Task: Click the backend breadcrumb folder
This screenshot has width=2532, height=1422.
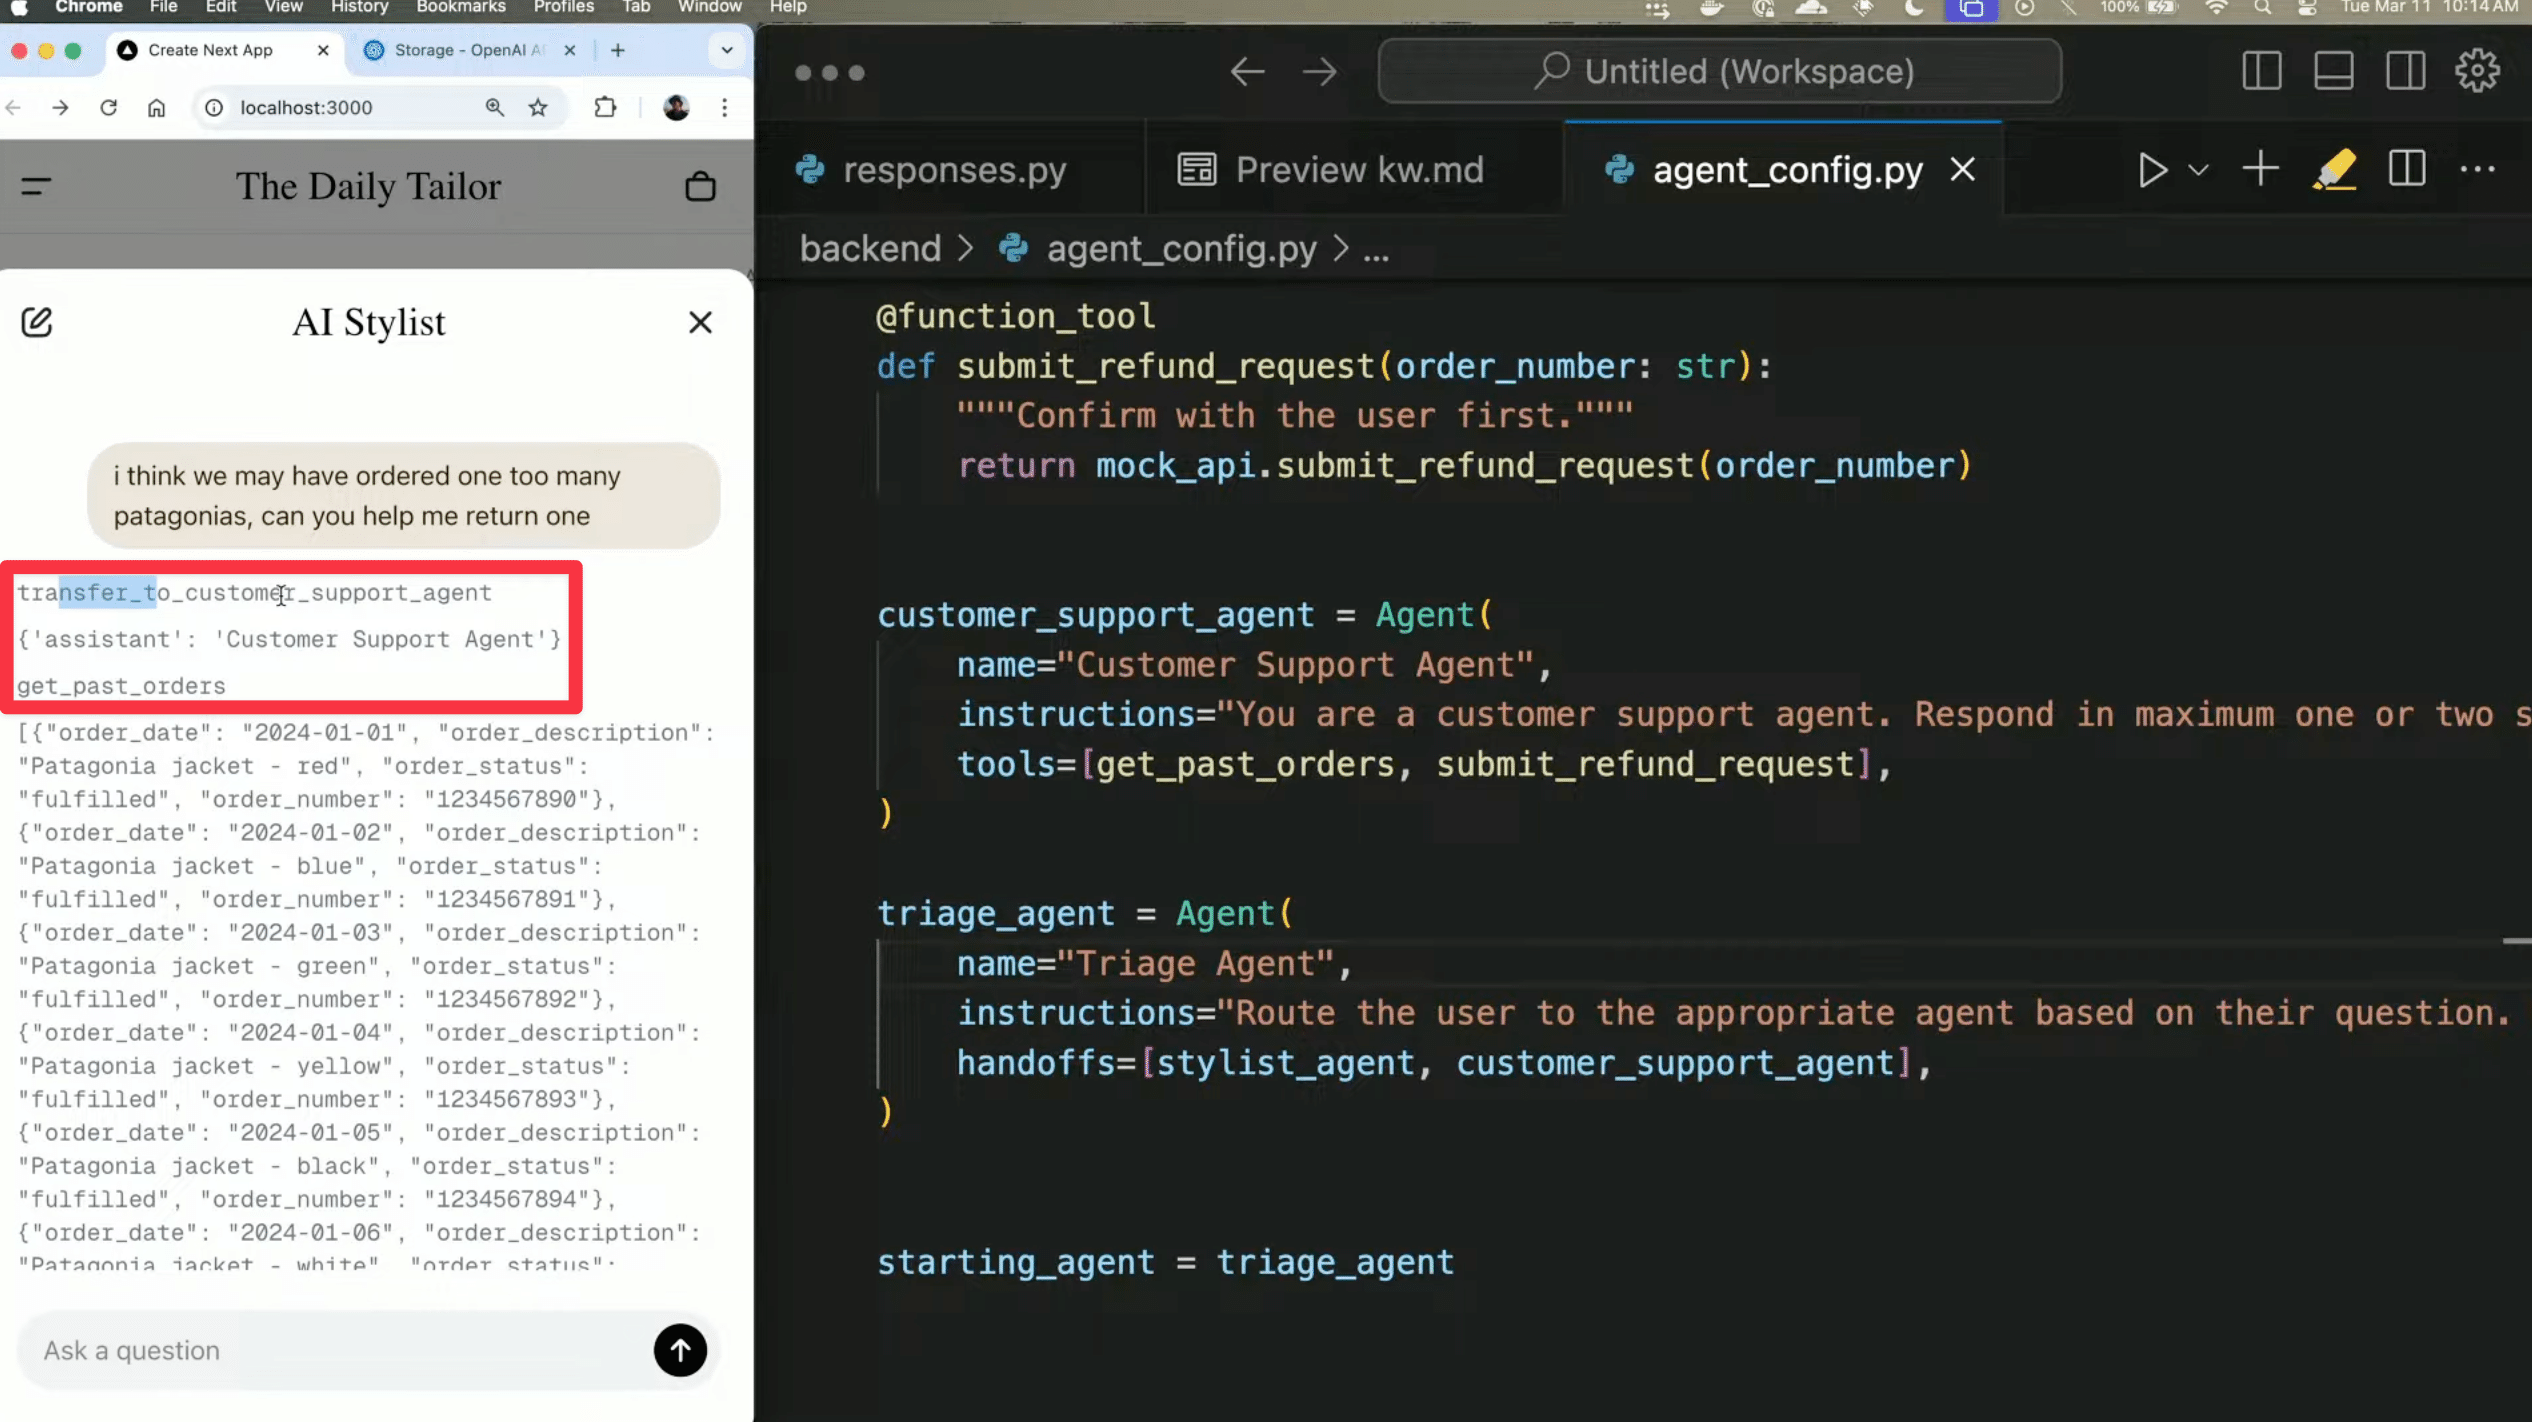Action: pos(870,248)
